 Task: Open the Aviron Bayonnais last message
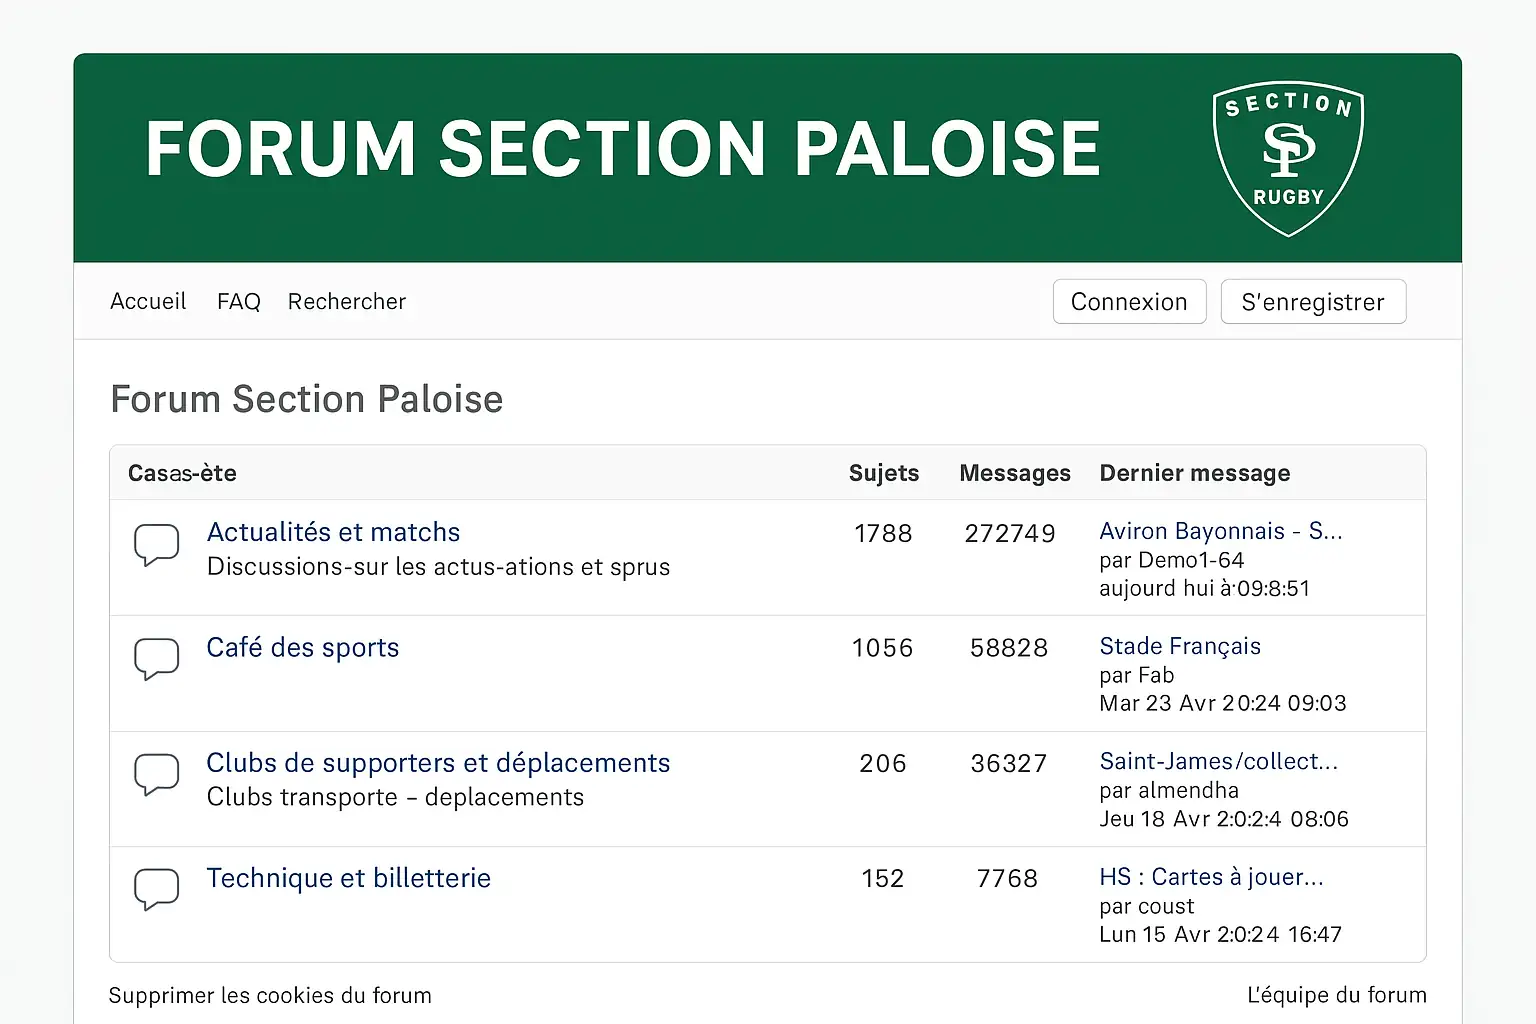coord(1220,531)
